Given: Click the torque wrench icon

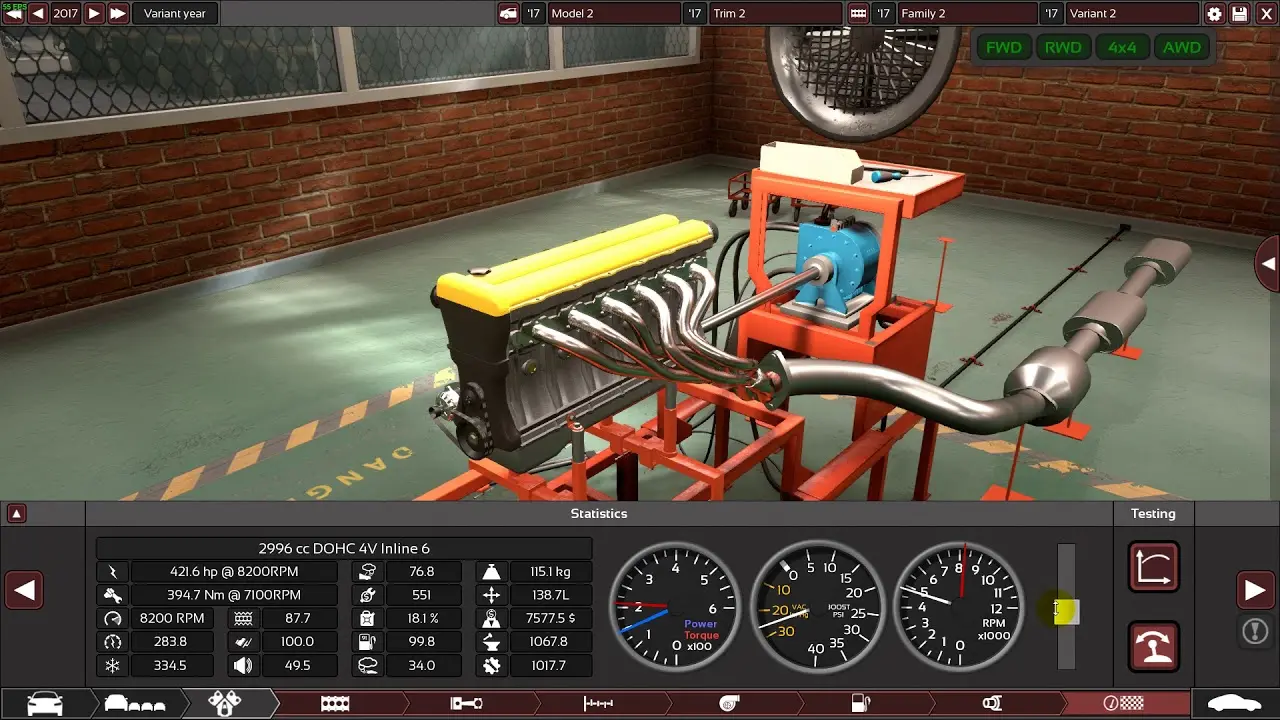Looking at the screenshot, I should coord(112,595).
